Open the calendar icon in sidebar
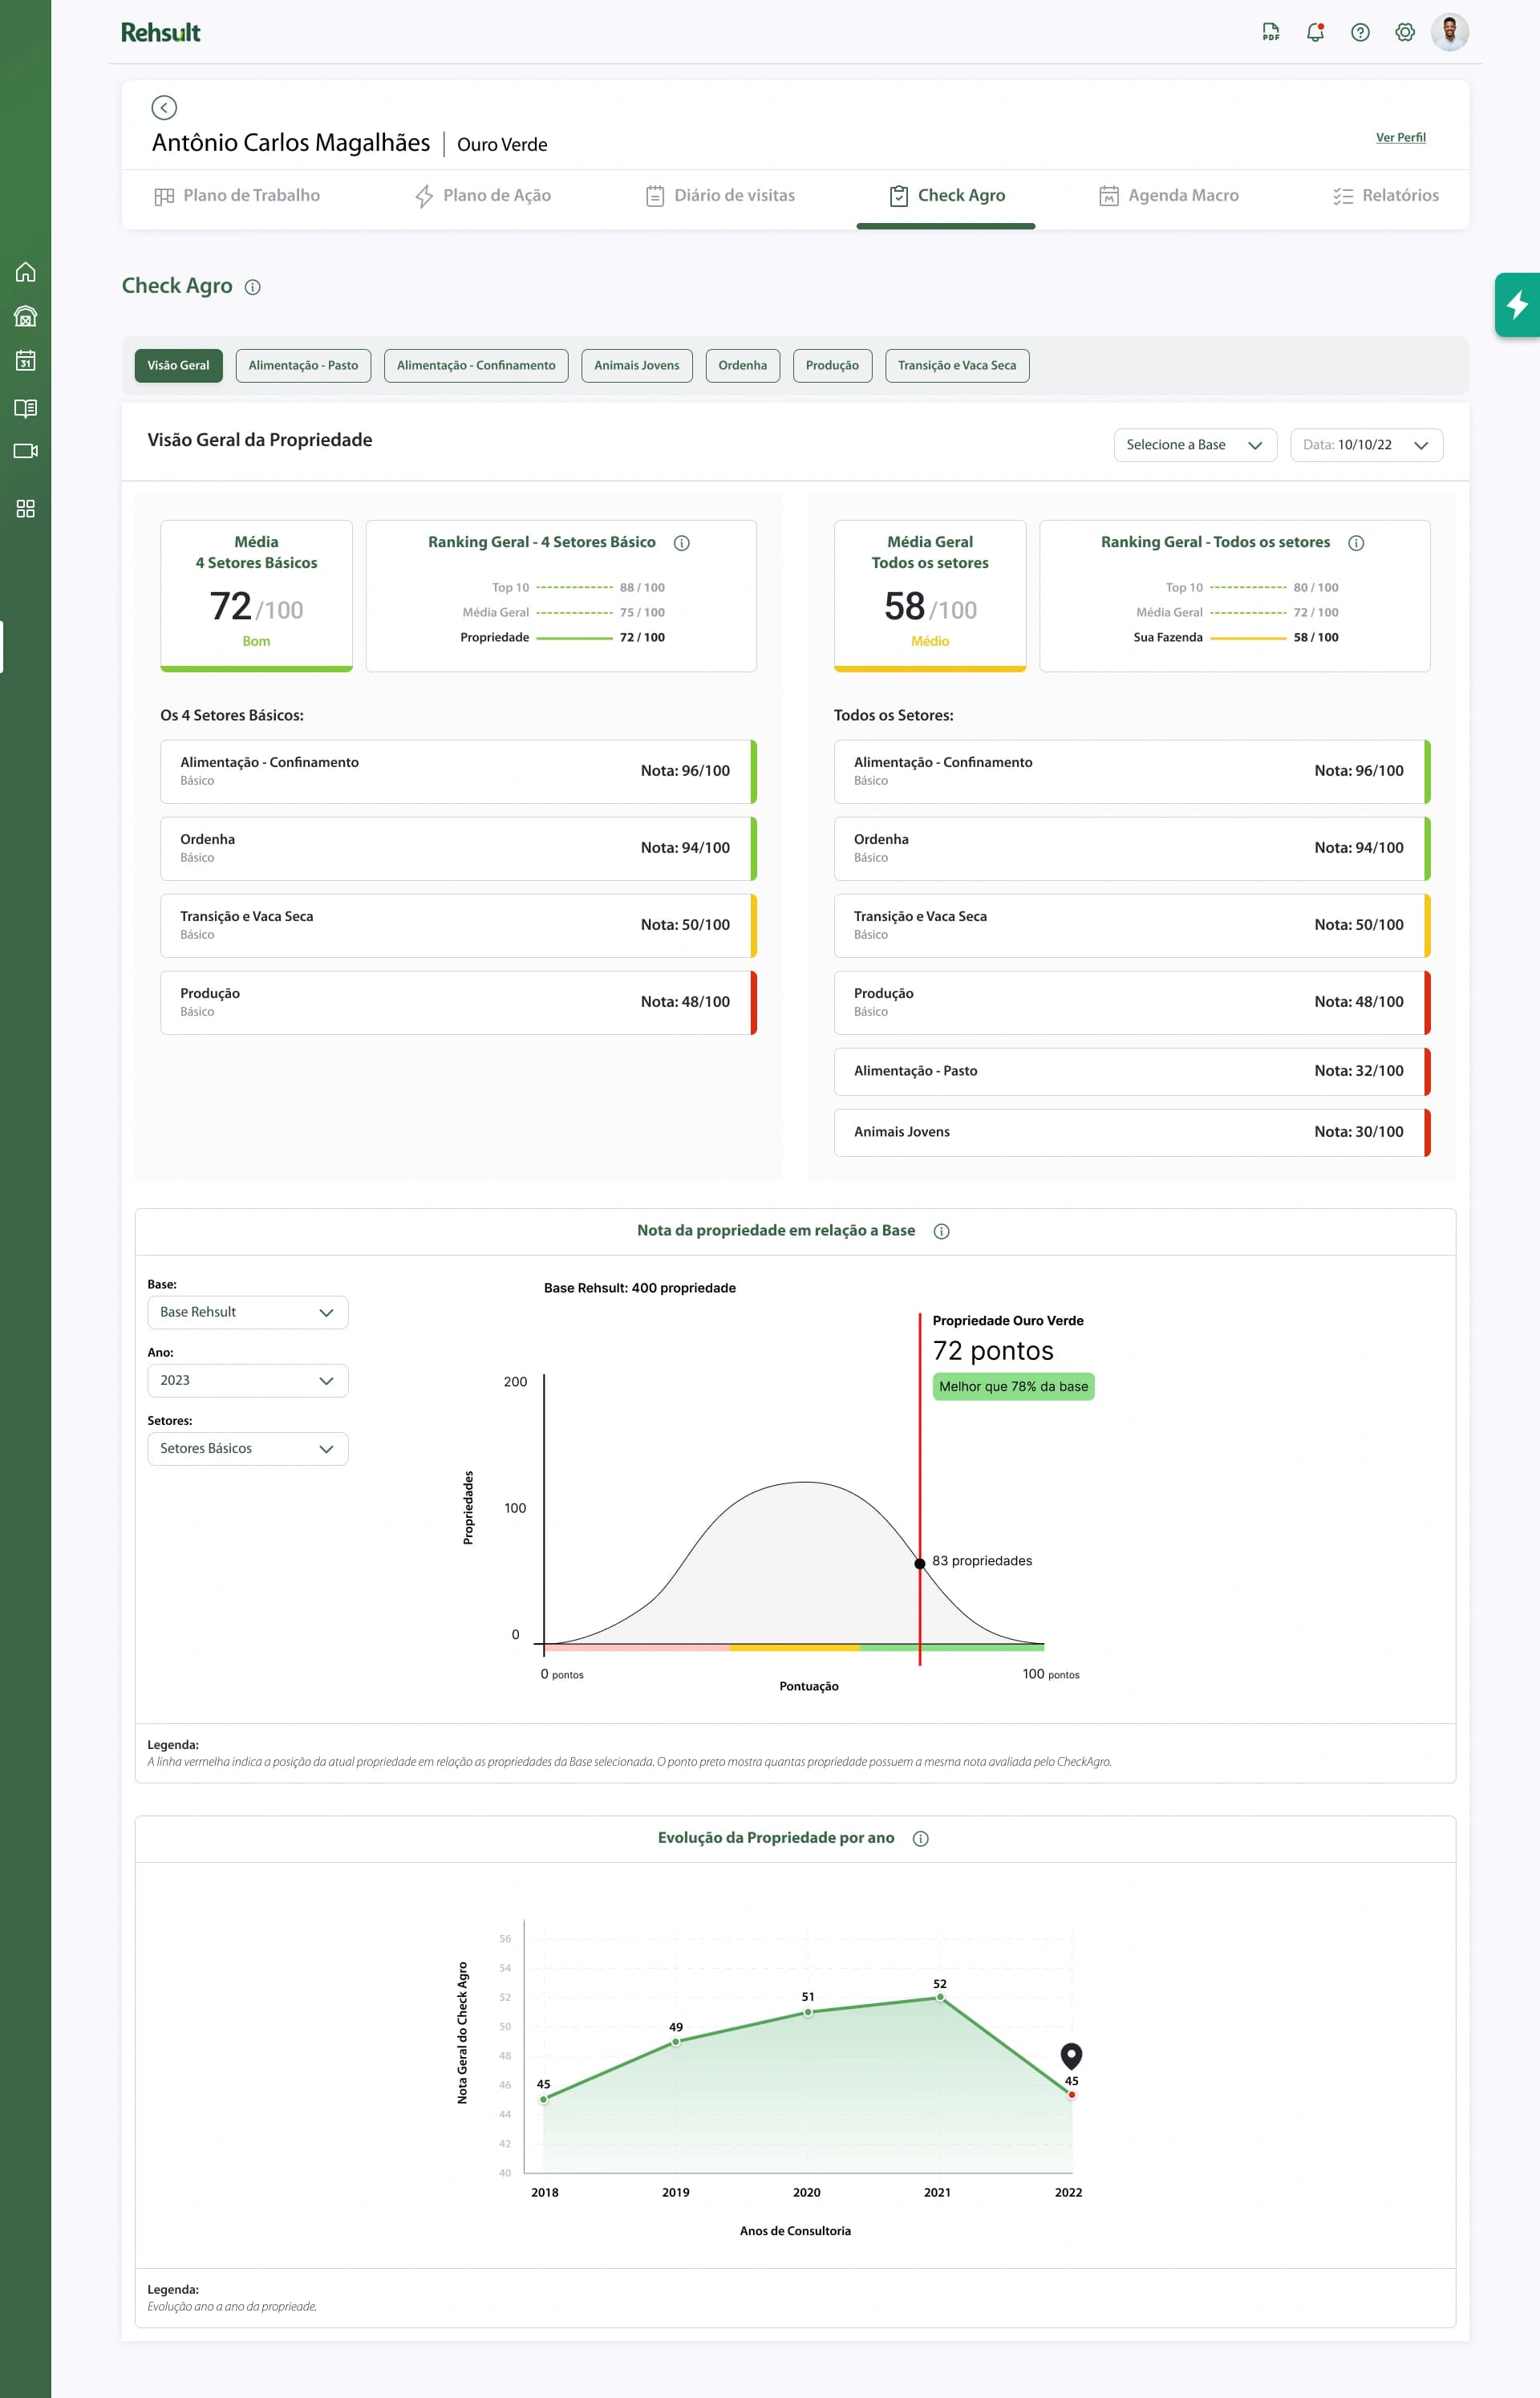Screen dimensions: 1540x2398 click(x=26, y=360)
